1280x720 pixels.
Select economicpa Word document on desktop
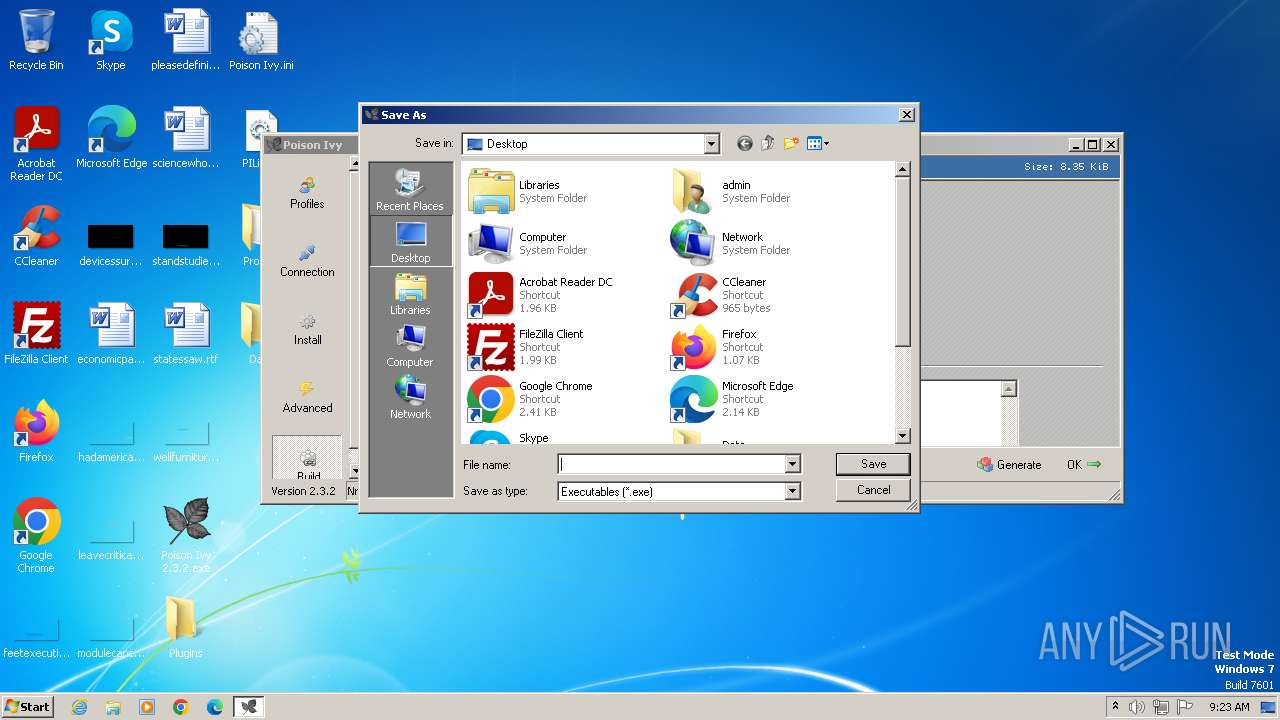tap(111, 334)
